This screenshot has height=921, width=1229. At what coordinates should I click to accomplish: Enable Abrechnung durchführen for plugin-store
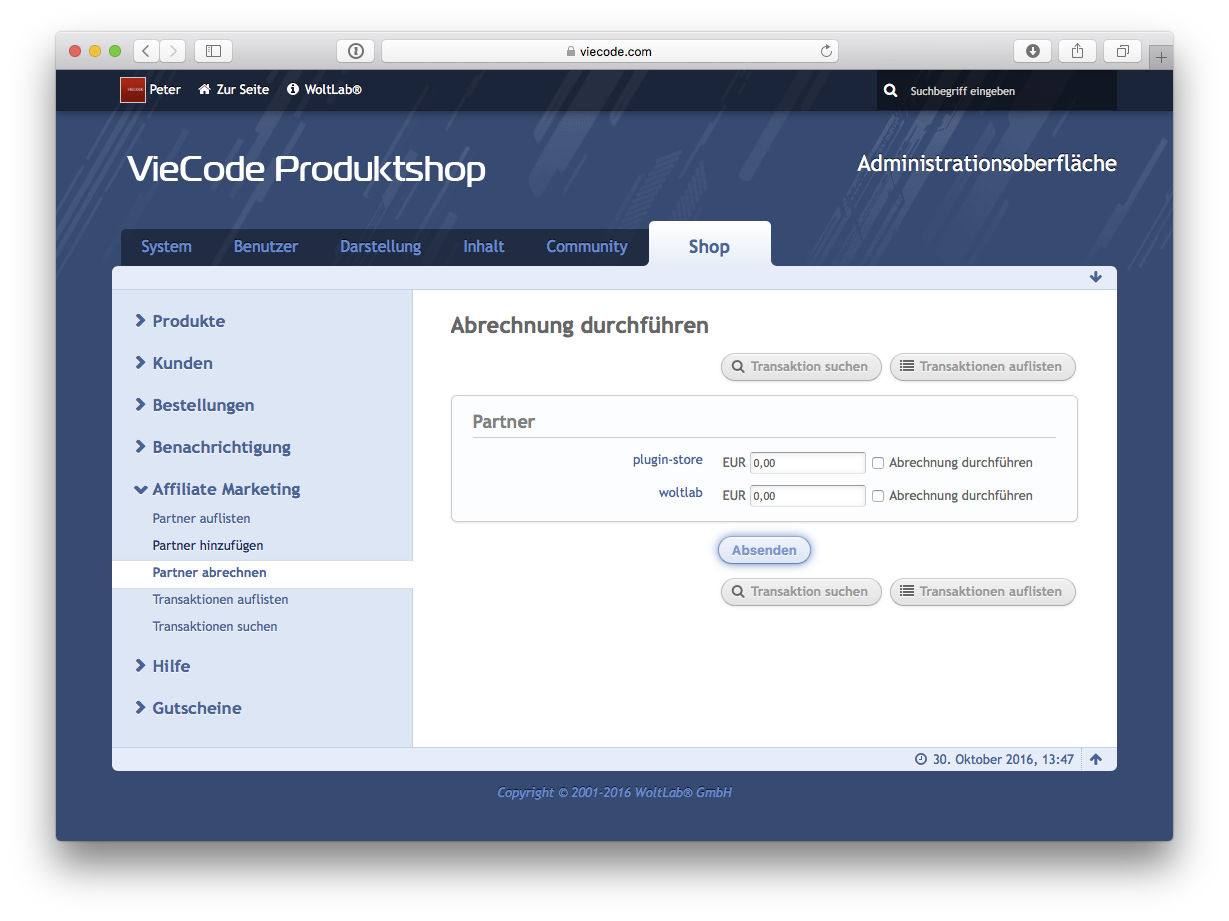point(878,463)
